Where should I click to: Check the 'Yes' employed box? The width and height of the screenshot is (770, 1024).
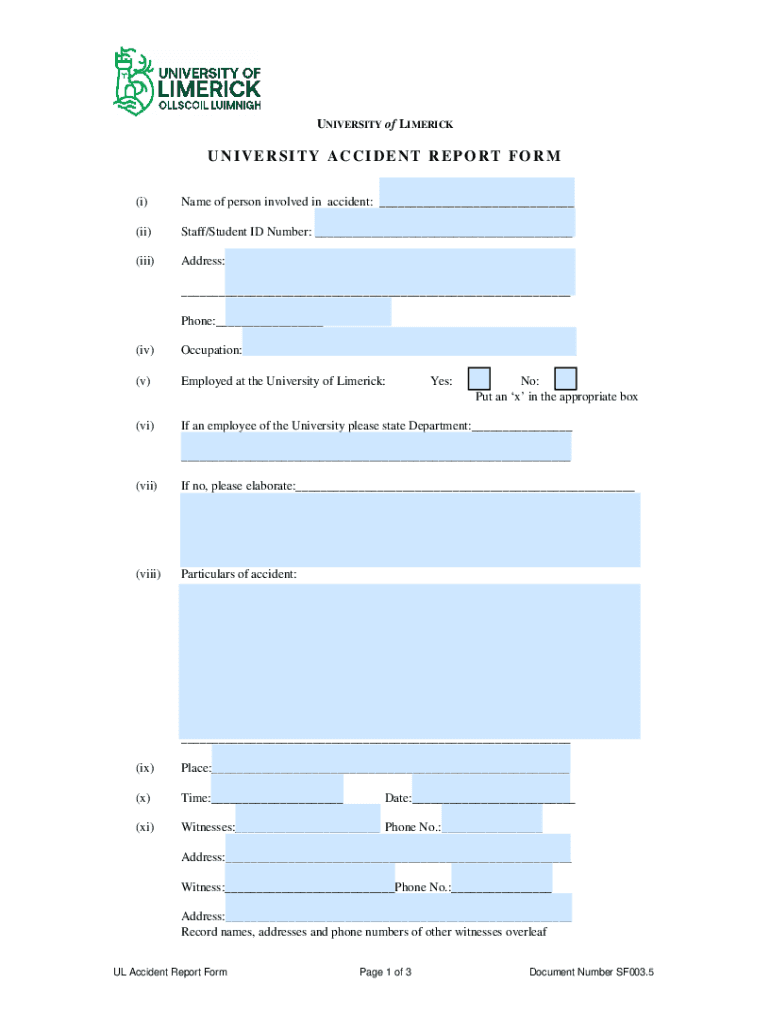tap(480, 379)
